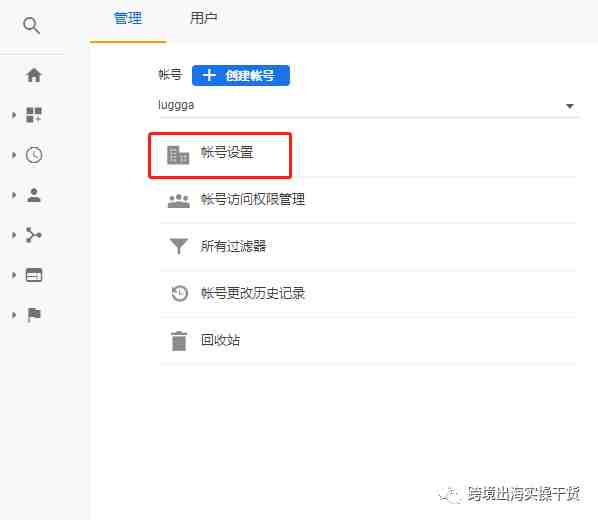The height and width of the screenshot is (520, 598).
Task: Switch to the 管理 tab
Action: pyautogui.click(x=128, y=18)
